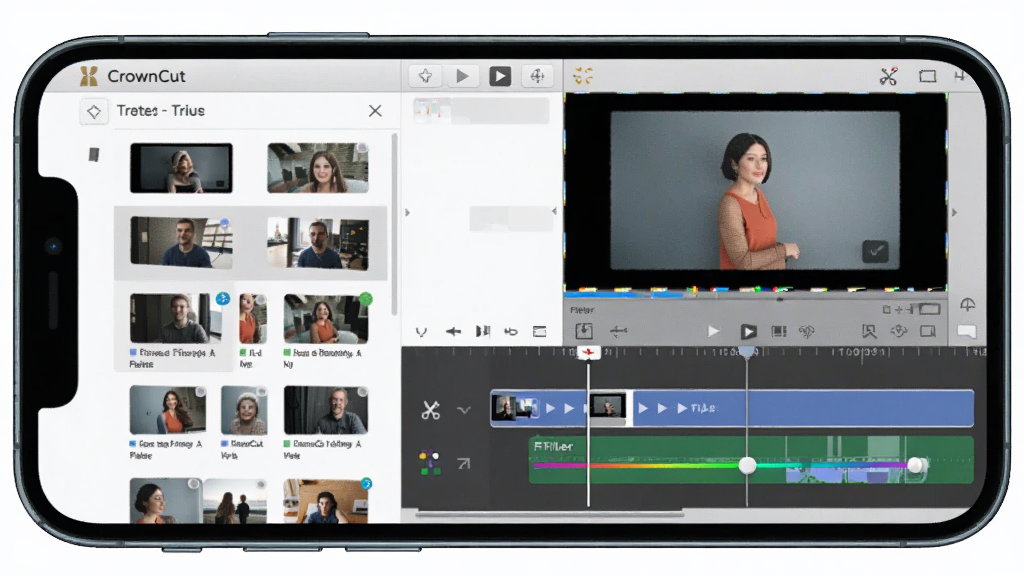
Task: Toggle the checkmark box in the preview video
Action: [x=875, y=251]
